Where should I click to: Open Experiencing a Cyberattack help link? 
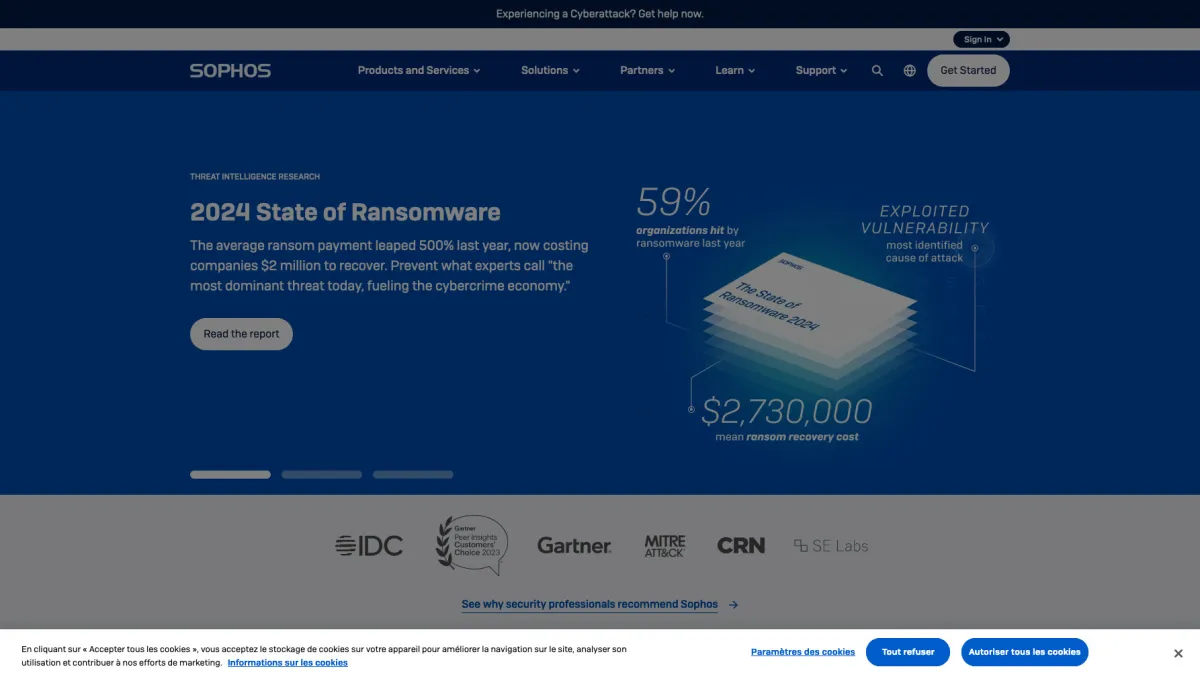(x=600, y=14)
